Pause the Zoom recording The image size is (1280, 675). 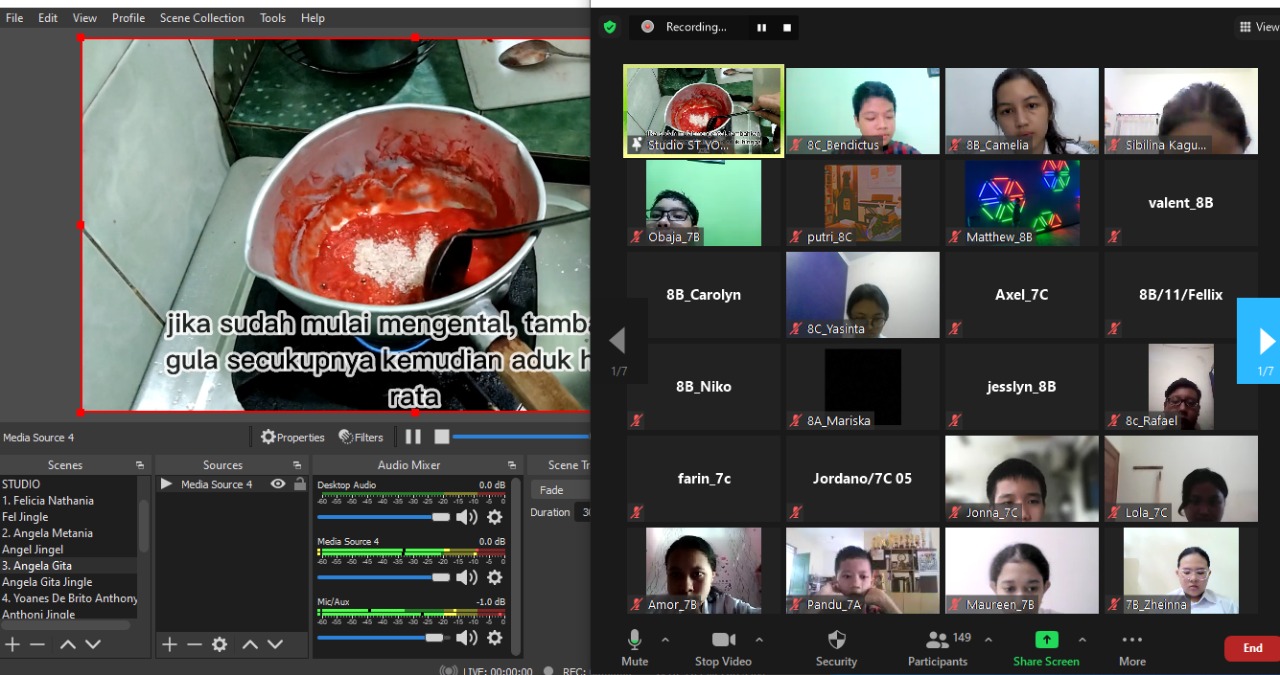(761, 27)
